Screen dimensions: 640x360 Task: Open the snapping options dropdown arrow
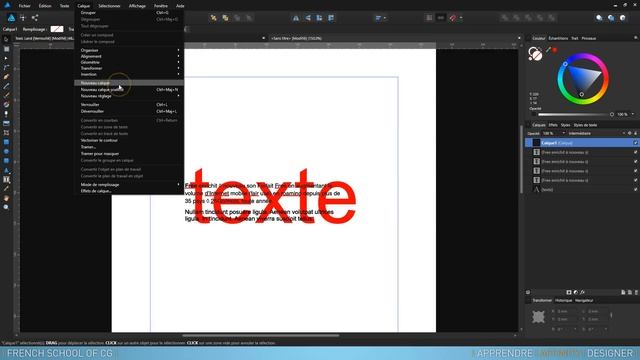(461, 18)
